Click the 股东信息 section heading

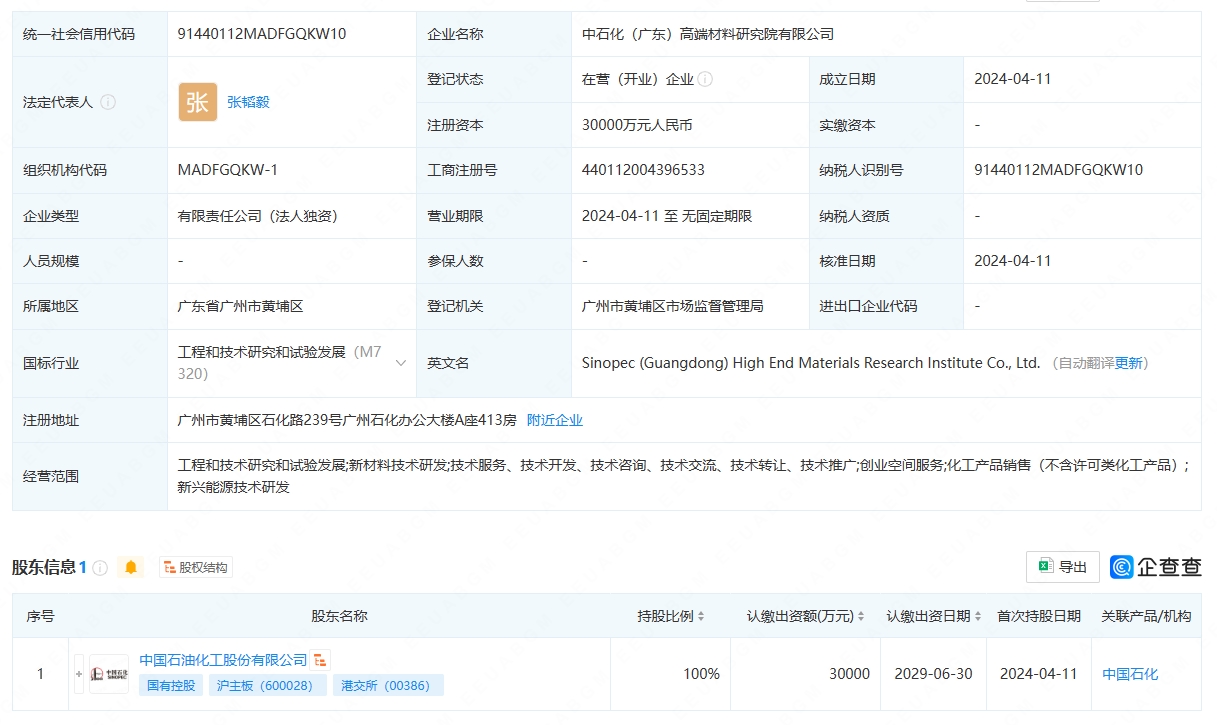pyautogui.click(x=44, y=568)
